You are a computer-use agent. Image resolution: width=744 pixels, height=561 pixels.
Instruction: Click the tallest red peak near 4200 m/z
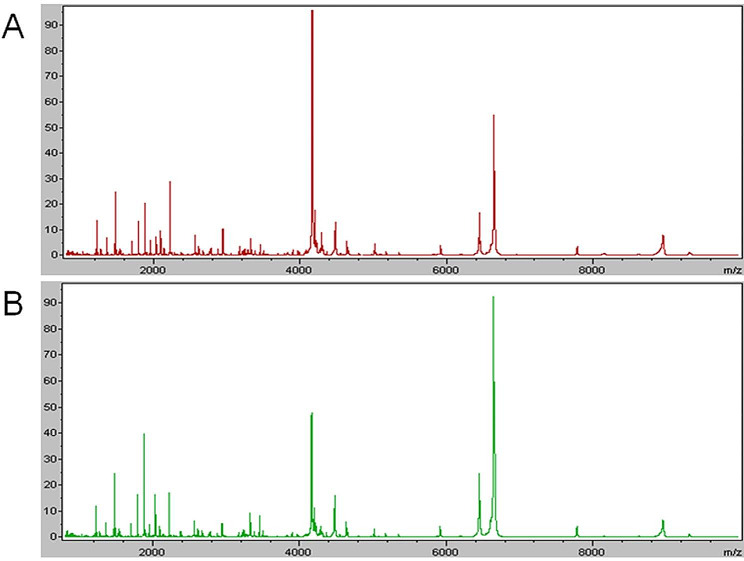pos(312,14)
